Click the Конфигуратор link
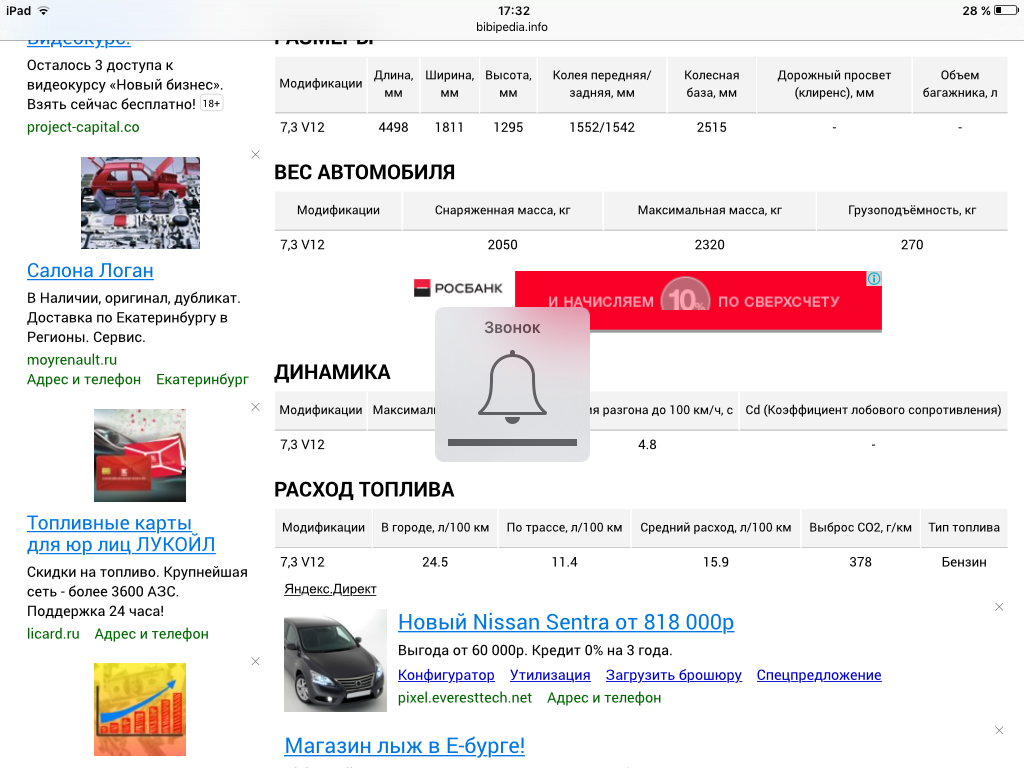This screenshot has height=768, width=1024. (446, 675)
